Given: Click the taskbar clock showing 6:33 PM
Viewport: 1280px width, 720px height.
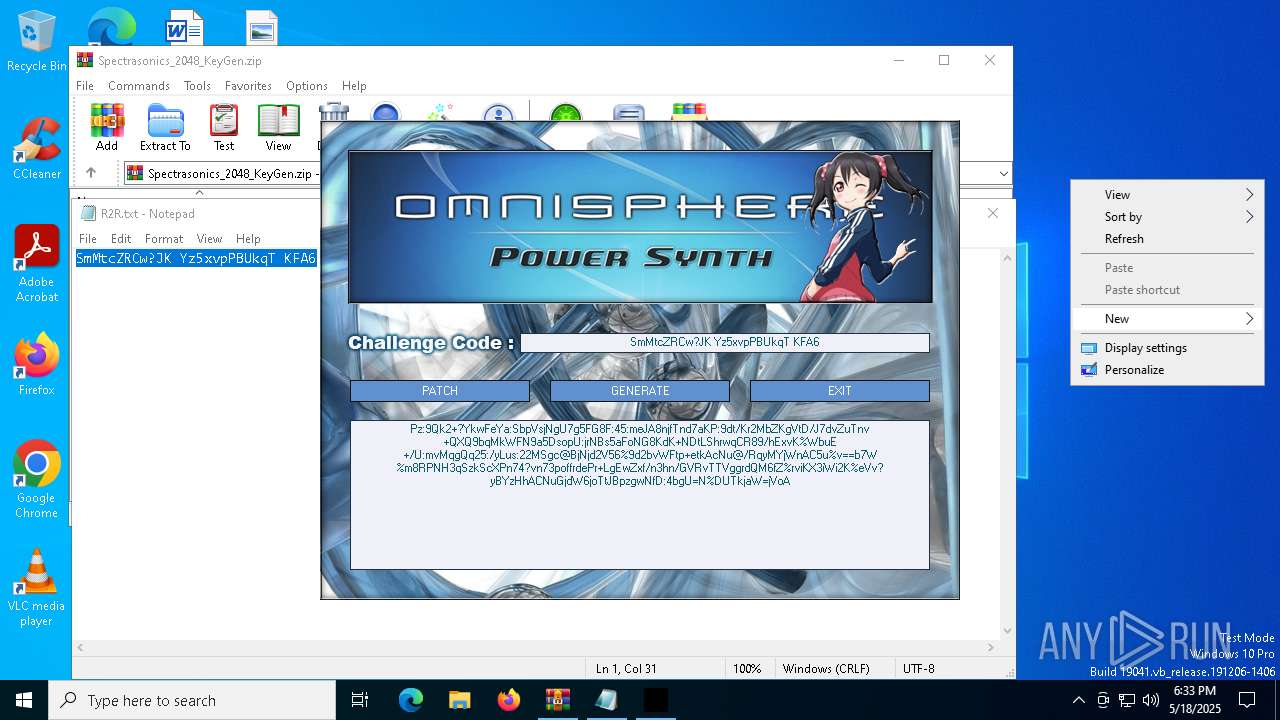Looking at the screenshot, I should coord(1196,700).
